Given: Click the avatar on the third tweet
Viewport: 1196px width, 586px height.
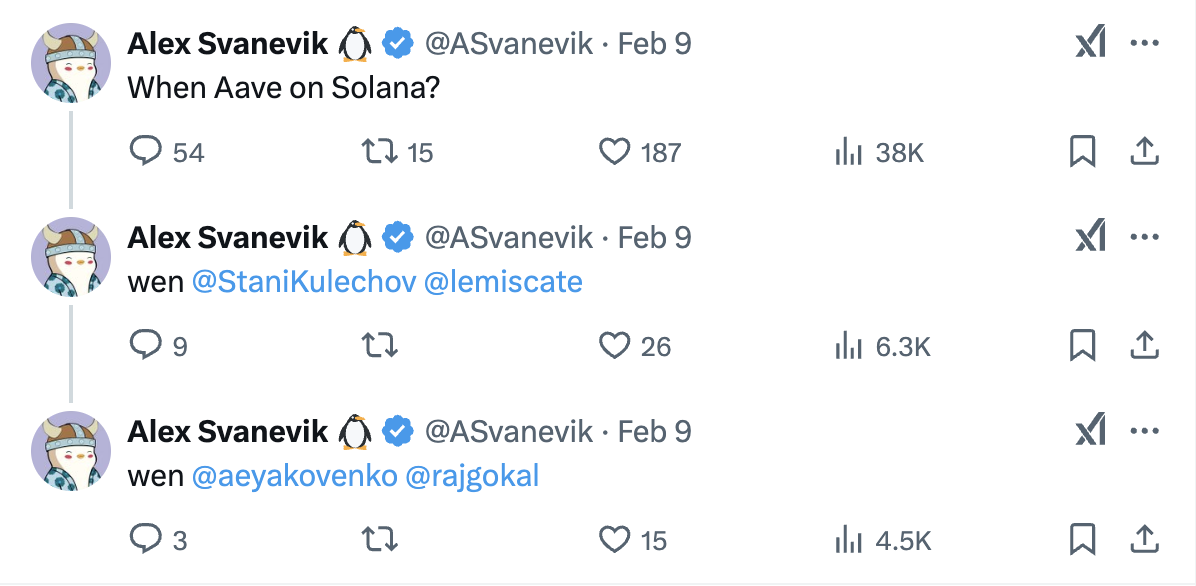Looking at the screenshot, I should tap(71, 450).
